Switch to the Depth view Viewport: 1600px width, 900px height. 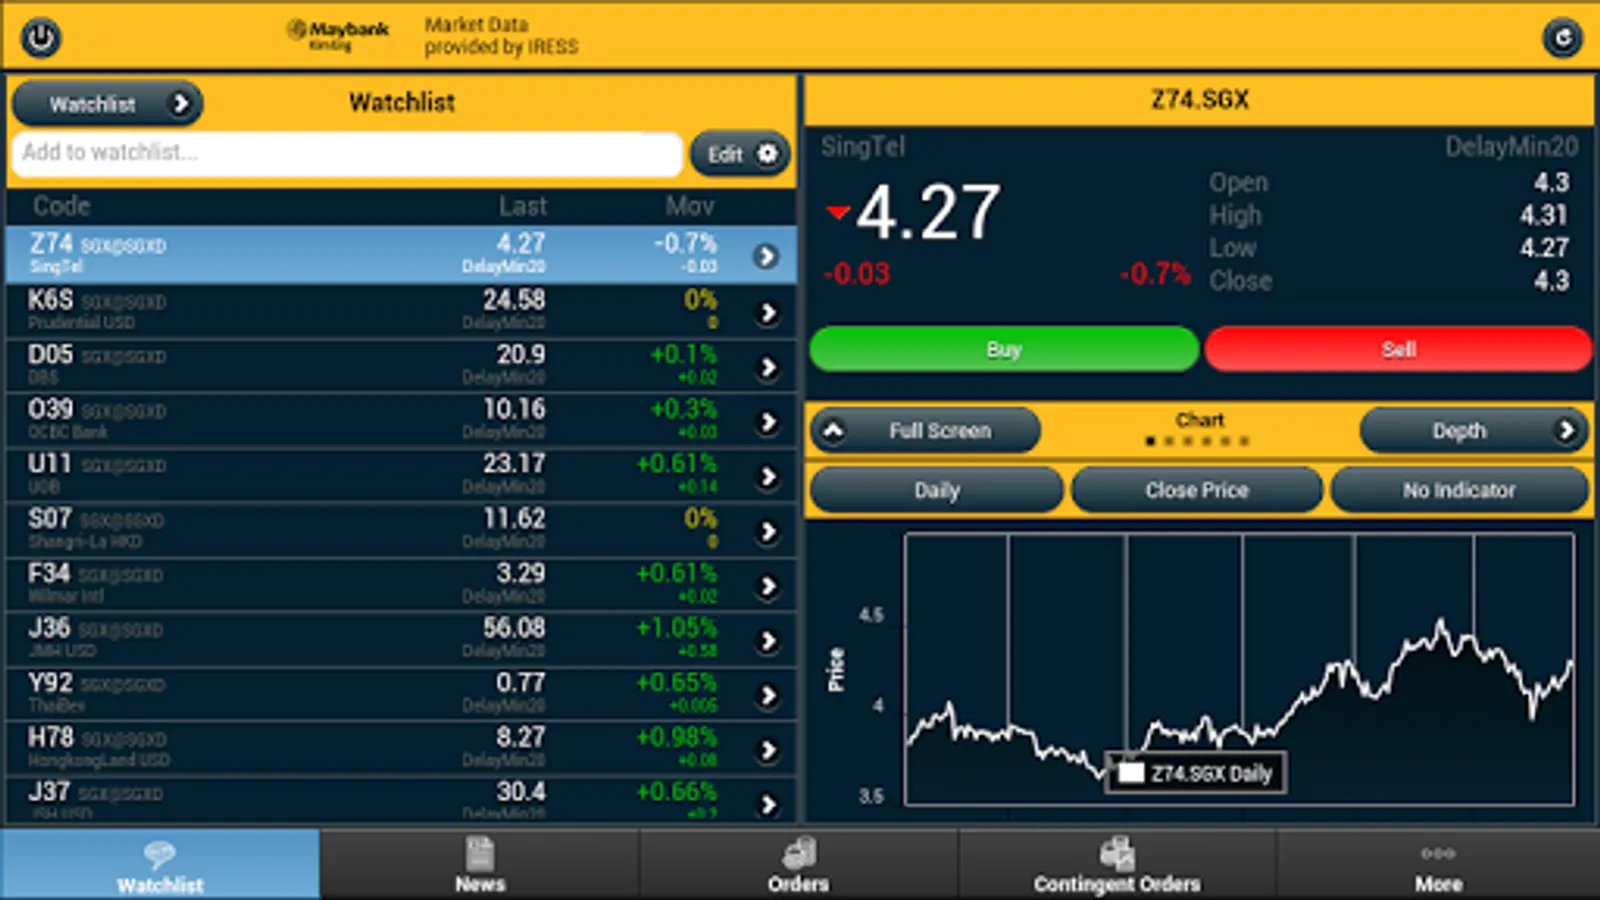(1474, 431)
